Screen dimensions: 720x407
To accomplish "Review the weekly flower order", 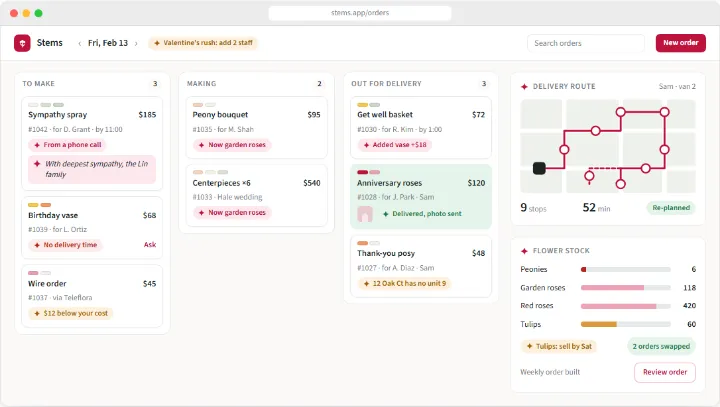I will tap(665, 372).
